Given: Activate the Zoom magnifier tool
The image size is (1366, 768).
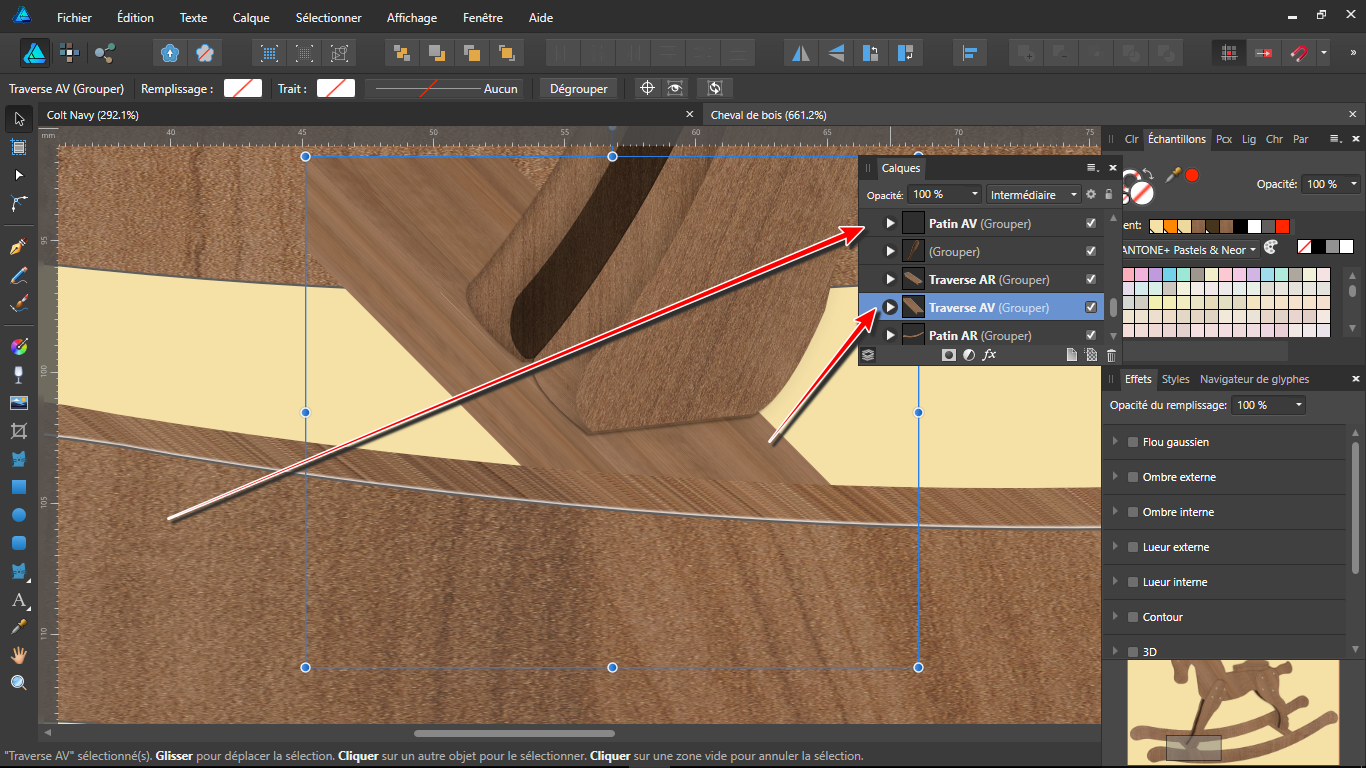Looking at the screenshot, I should point(18,683).
